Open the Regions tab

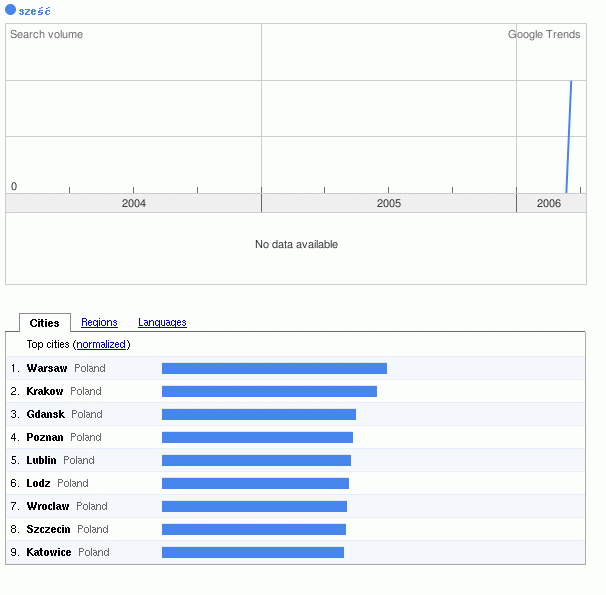[x=99, y=323]
